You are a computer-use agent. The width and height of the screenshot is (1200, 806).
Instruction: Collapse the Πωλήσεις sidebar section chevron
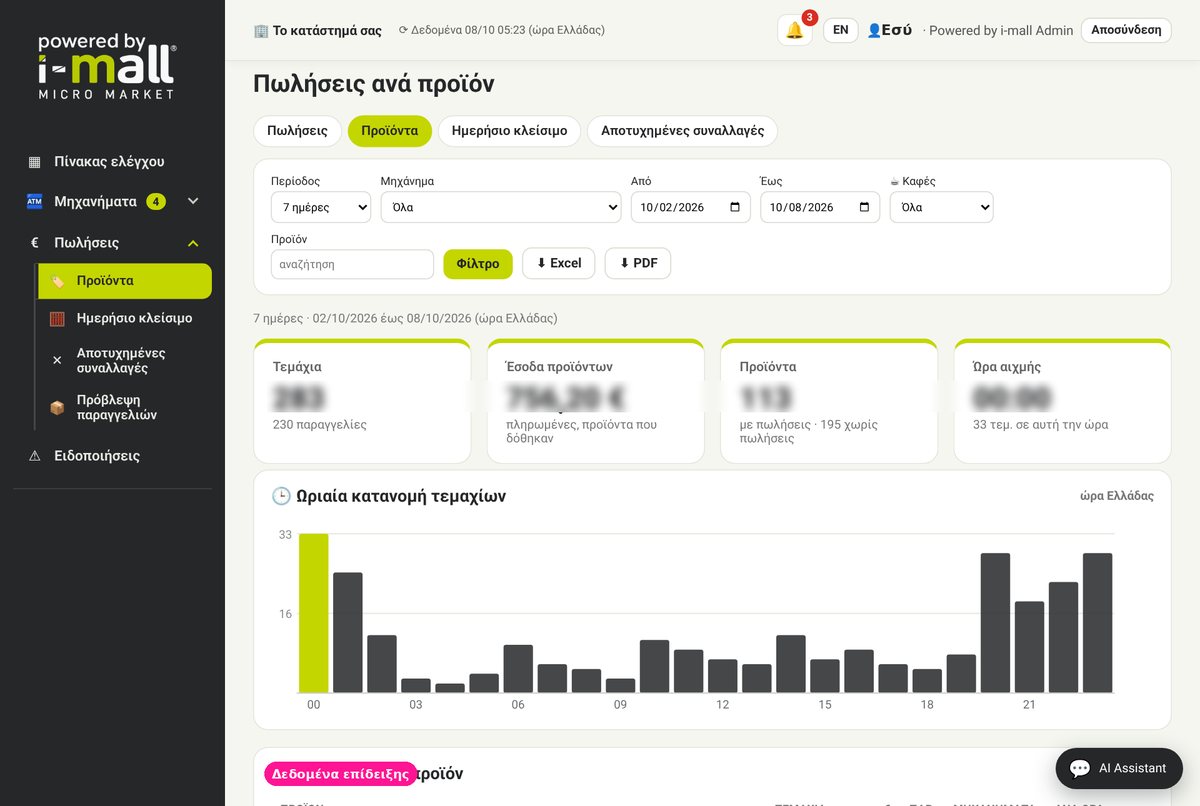pyautogui.click(x=193, y=243)
